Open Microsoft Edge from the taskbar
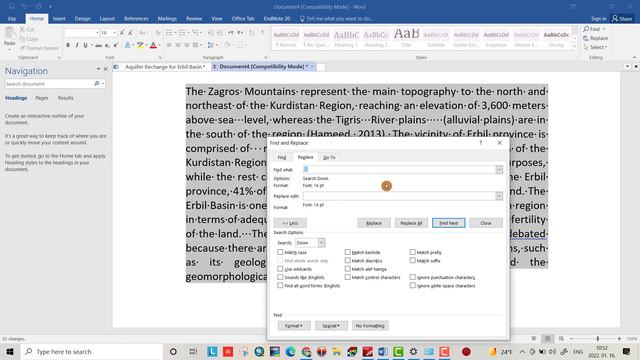The width and height of the screenshot is (640, 360). point(290,351)
